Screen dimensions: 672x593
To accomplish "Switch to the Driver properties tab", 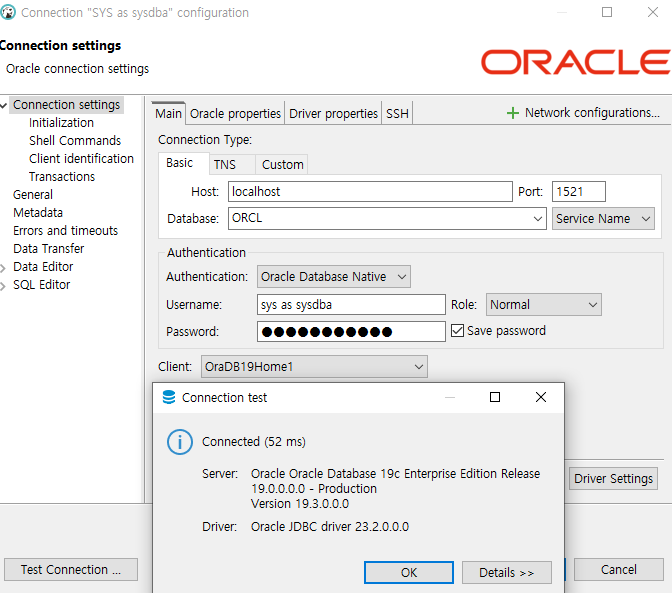I will 333,114.
